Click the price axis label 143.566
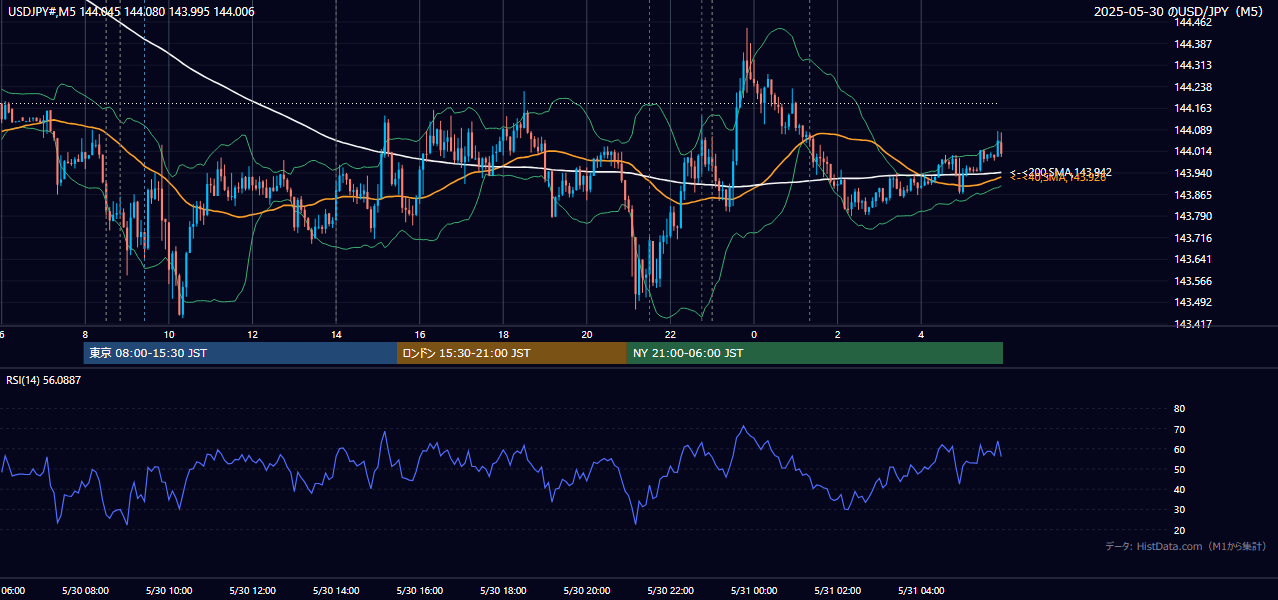Image resolution: width=1278 pixels, height=600 pixels. click(x=1194, y=281)
